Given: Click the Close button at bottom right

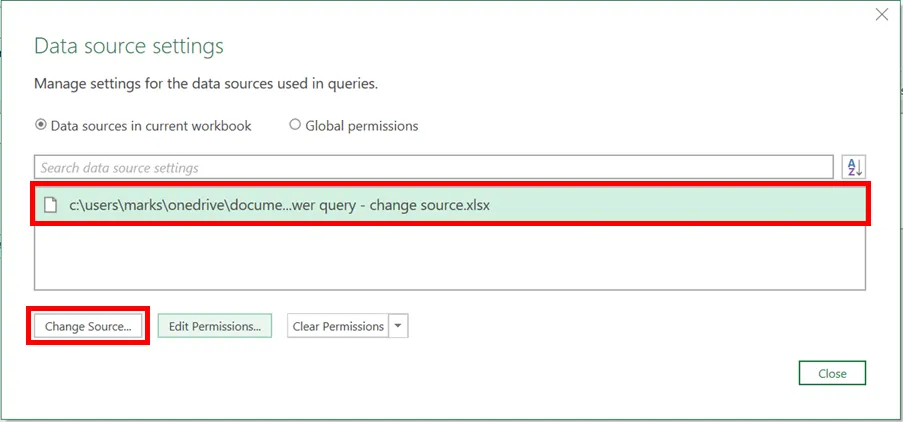Looking at the screenshot, I should pos(832,373).
